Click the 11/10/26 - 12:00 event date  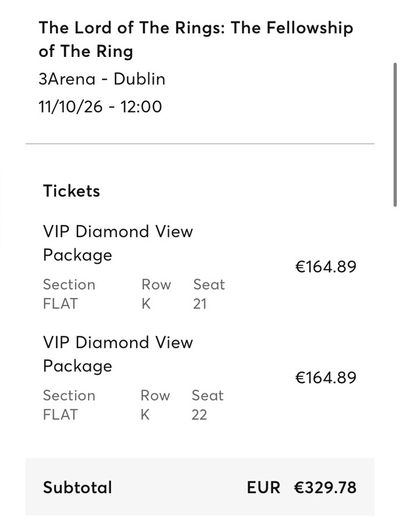tap(100, 106)
